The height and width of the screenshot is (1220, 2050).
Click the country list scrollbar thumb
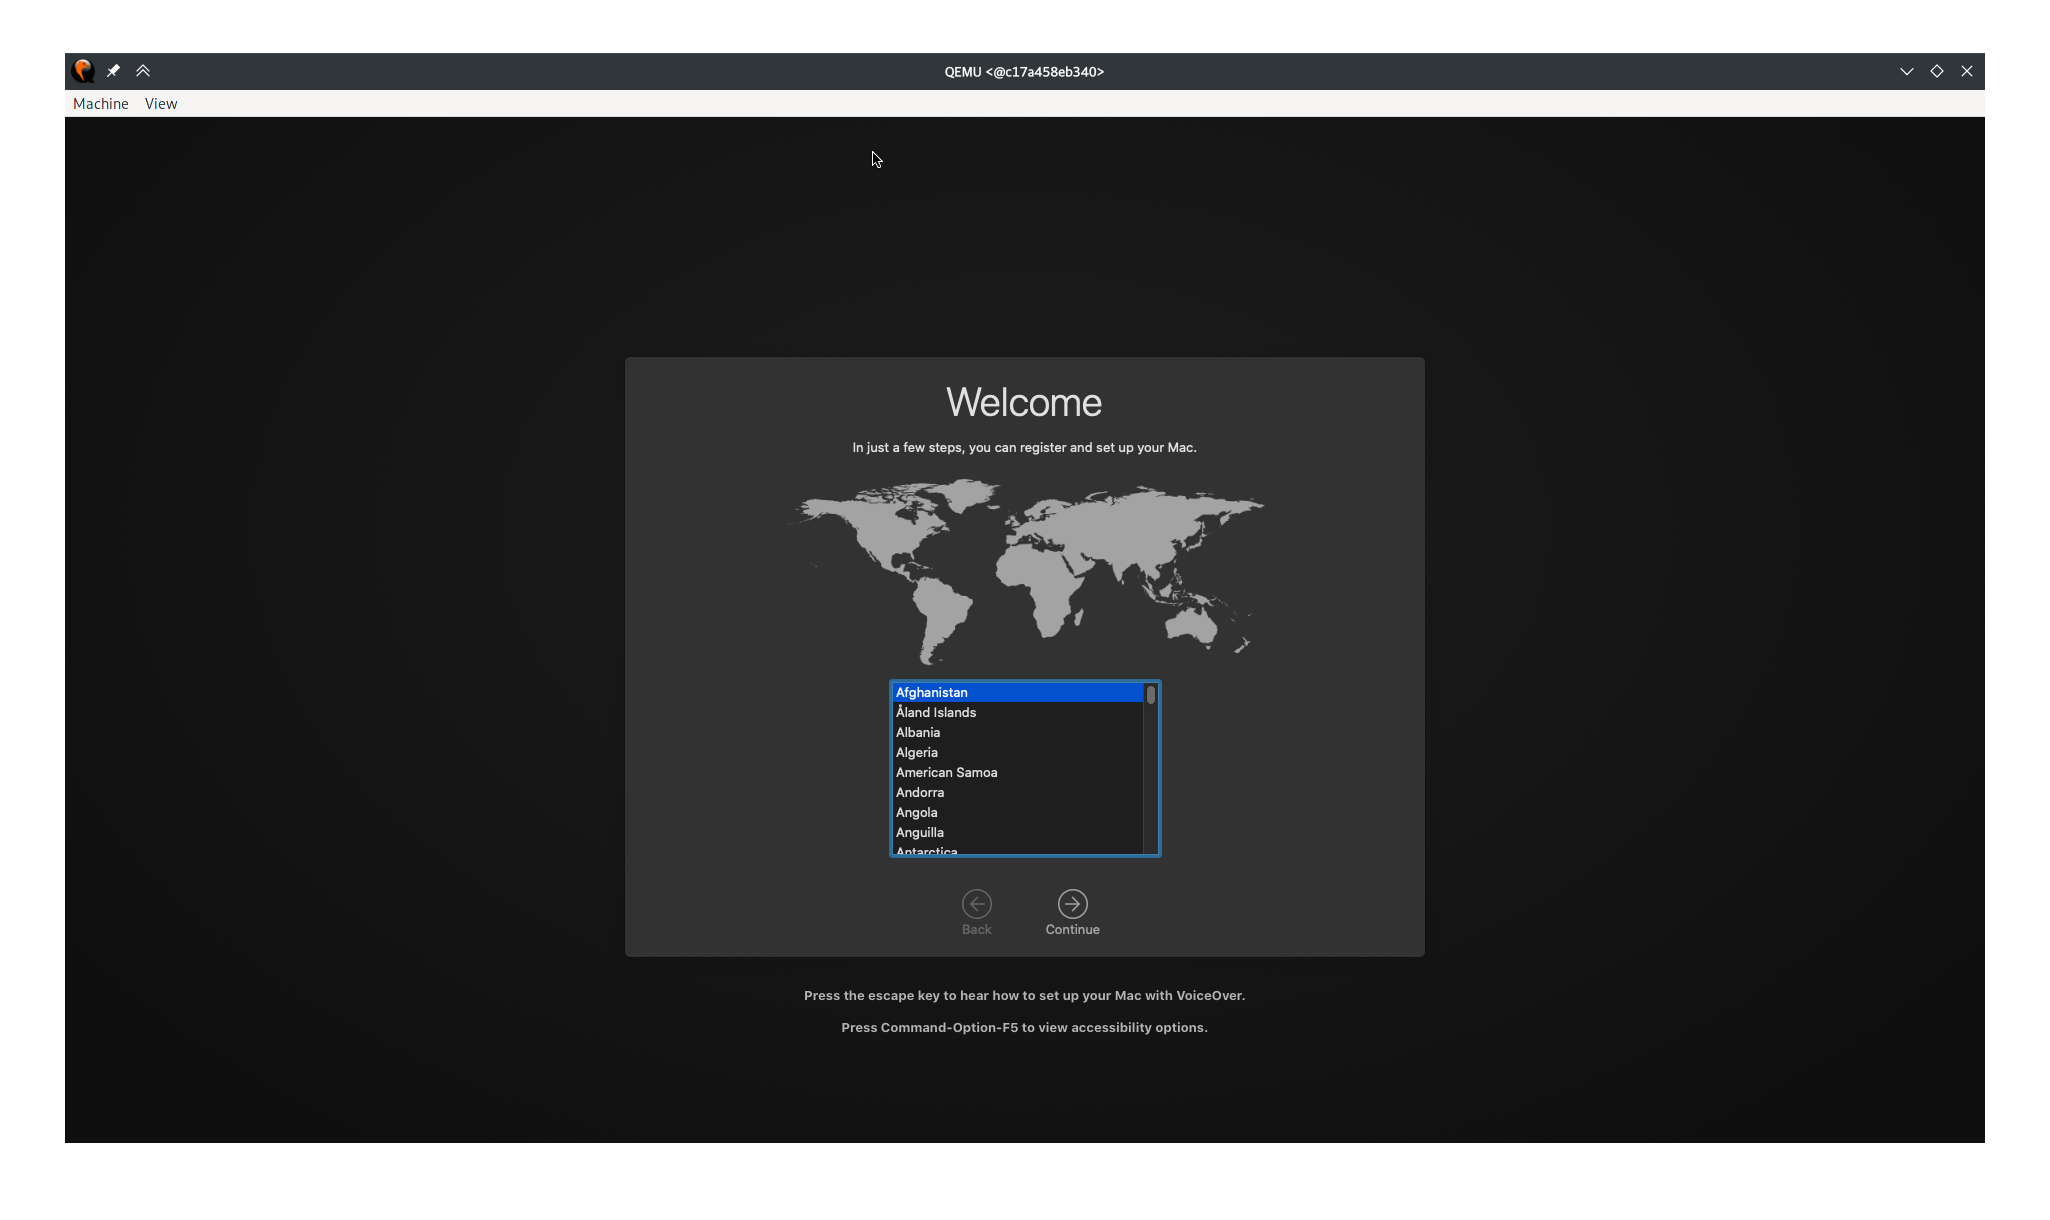tap(1151, 695)
